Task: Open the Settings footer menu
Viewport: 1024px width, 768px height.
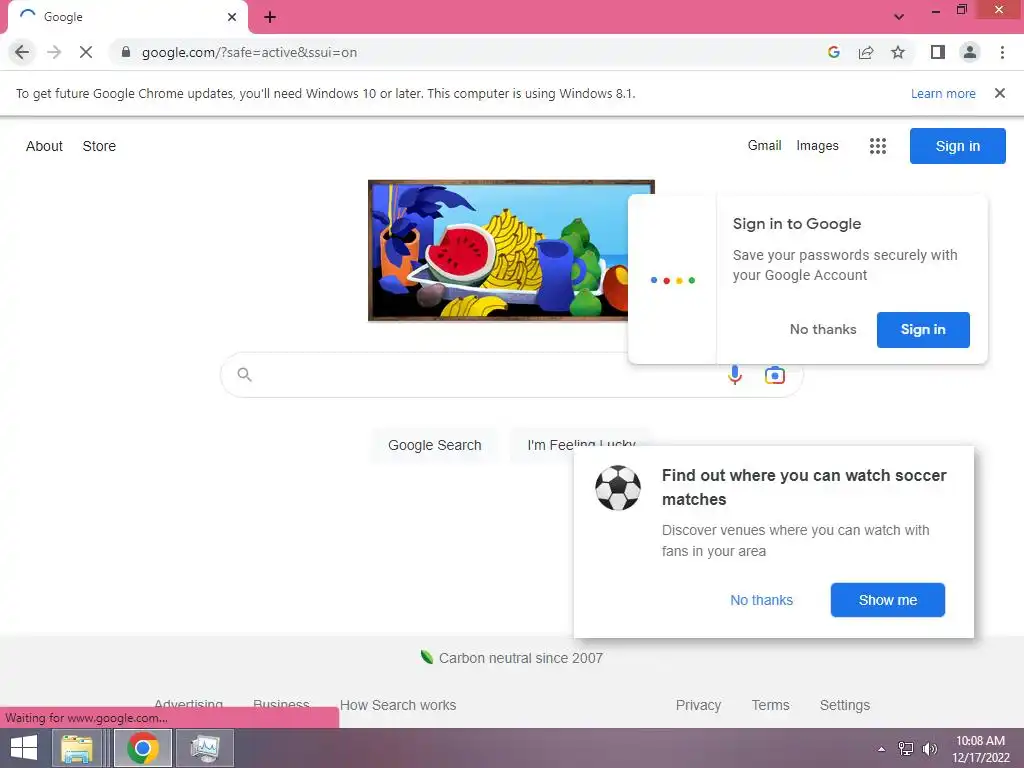Action: pos(844,705)
